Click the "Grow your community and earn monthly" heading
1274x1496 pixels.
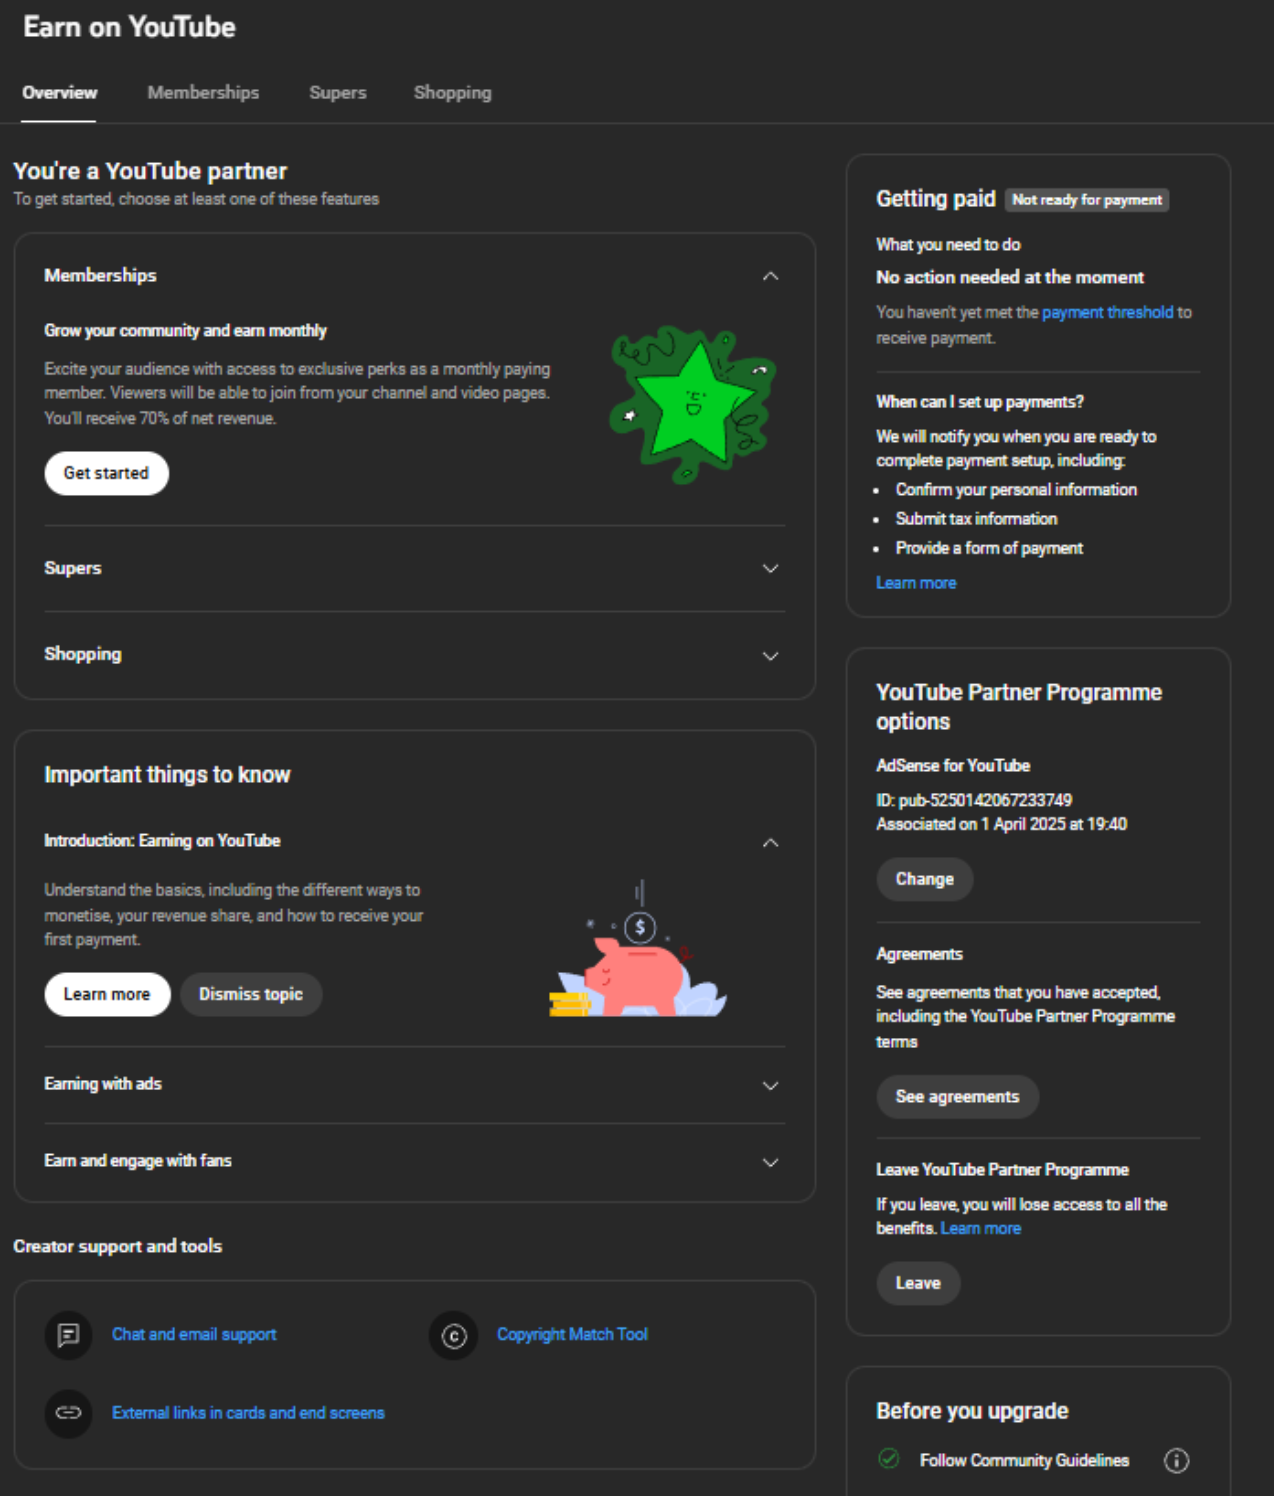185,331
